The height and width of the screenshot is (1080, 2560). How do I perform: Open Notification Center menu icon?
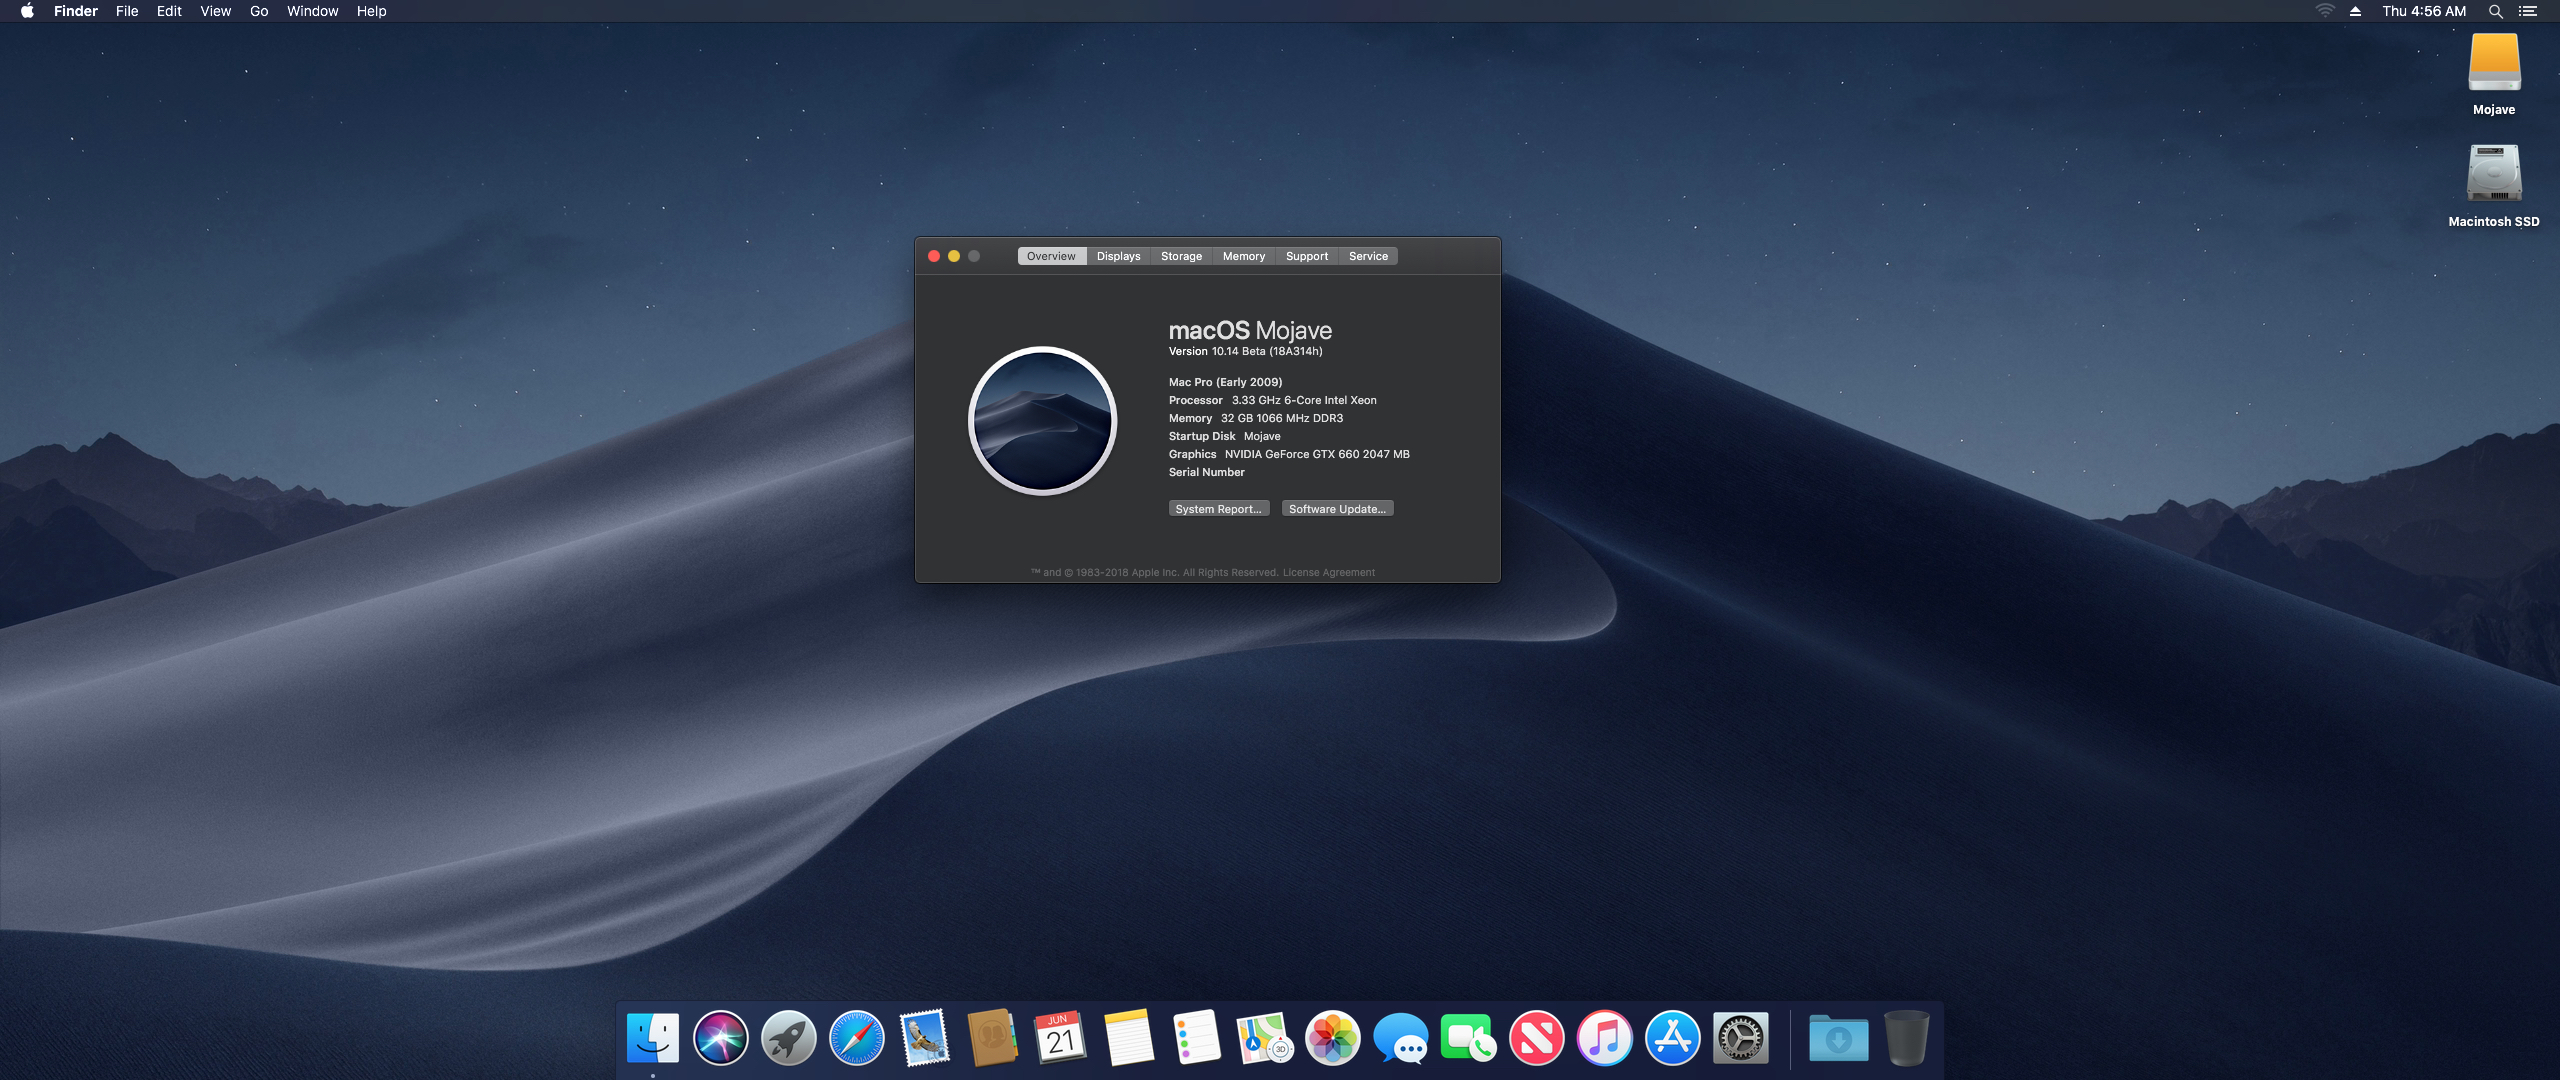2528,12
